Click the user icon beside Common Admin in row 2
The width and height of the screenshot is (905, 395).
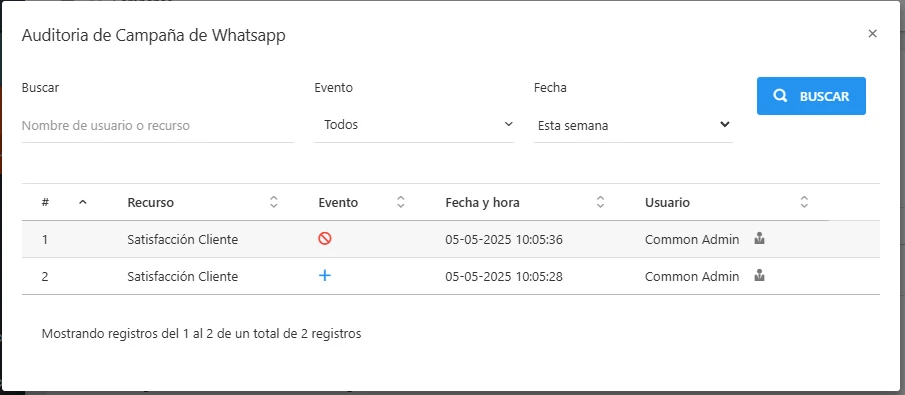click(760, 275)
